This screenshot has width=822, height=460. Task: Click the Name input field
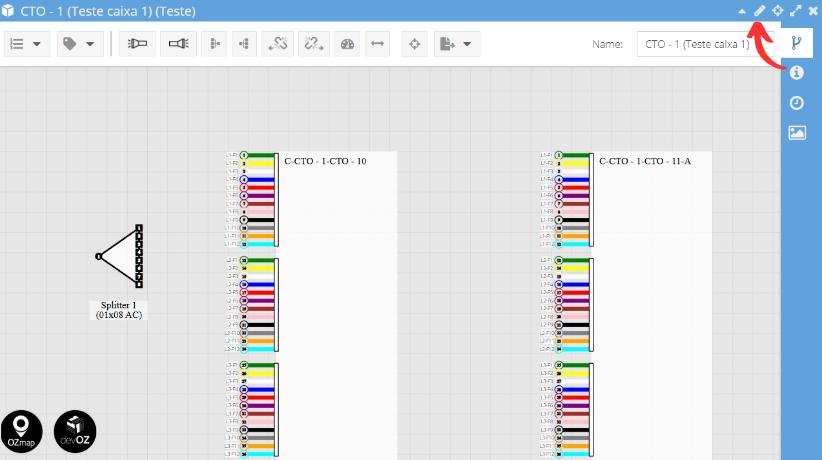click(705, 44)
